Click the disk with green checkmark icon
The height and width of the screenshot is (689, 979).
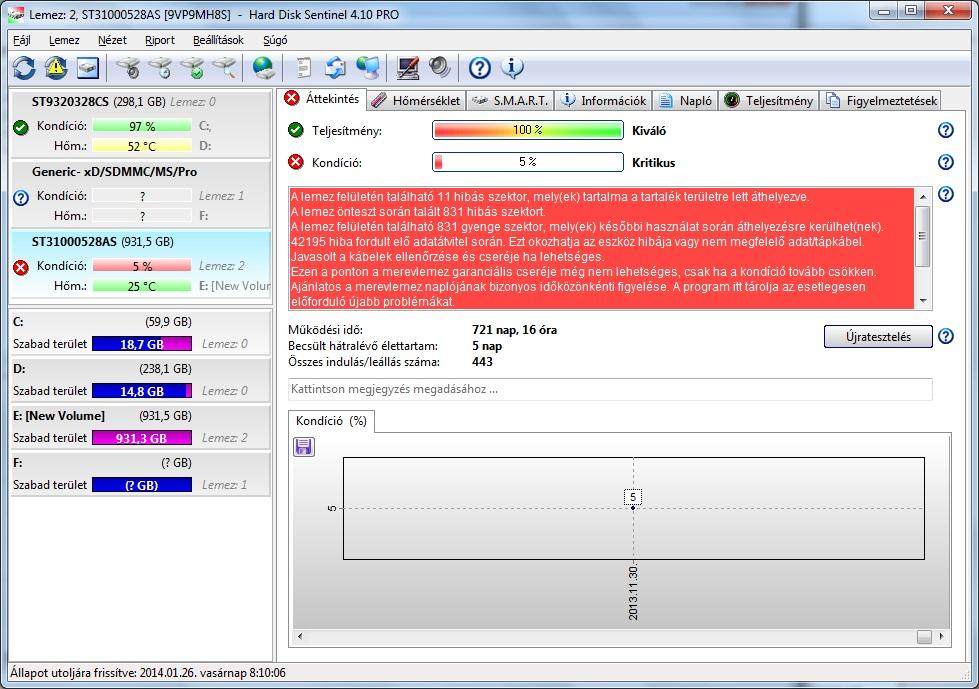(192, 67)
